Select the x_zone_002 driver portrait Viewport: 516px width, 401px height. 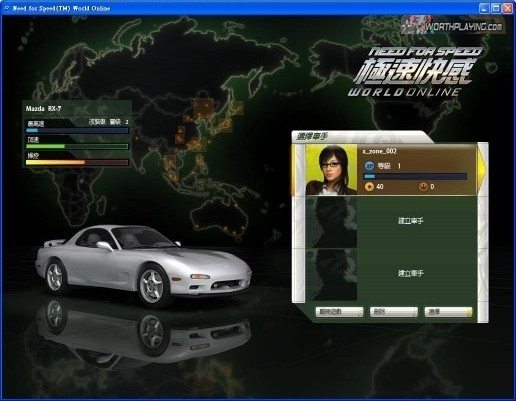(x=331, y=170)
